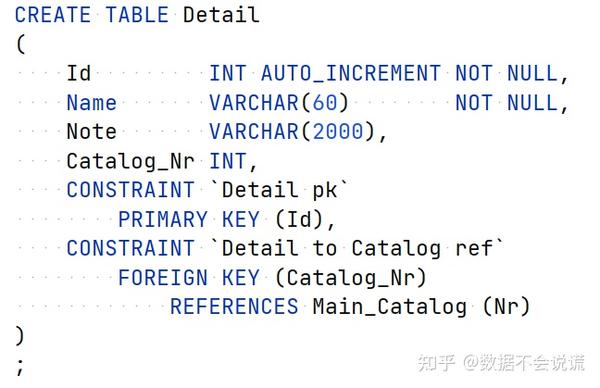Click the `Detail to Catalog ref` name
Viewport: 600px width, 388px height.
(357, 248)
